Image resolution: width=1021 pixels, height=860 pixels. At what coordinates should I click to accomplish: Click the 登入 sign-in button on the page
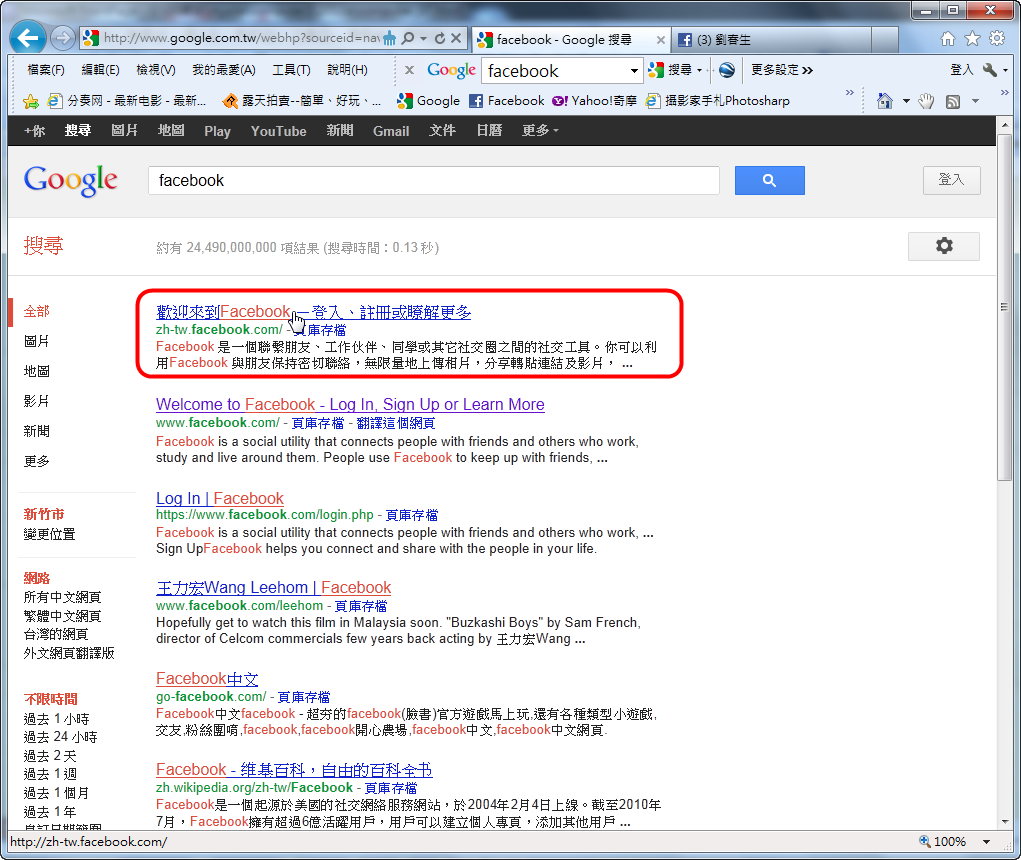(951, 180)
